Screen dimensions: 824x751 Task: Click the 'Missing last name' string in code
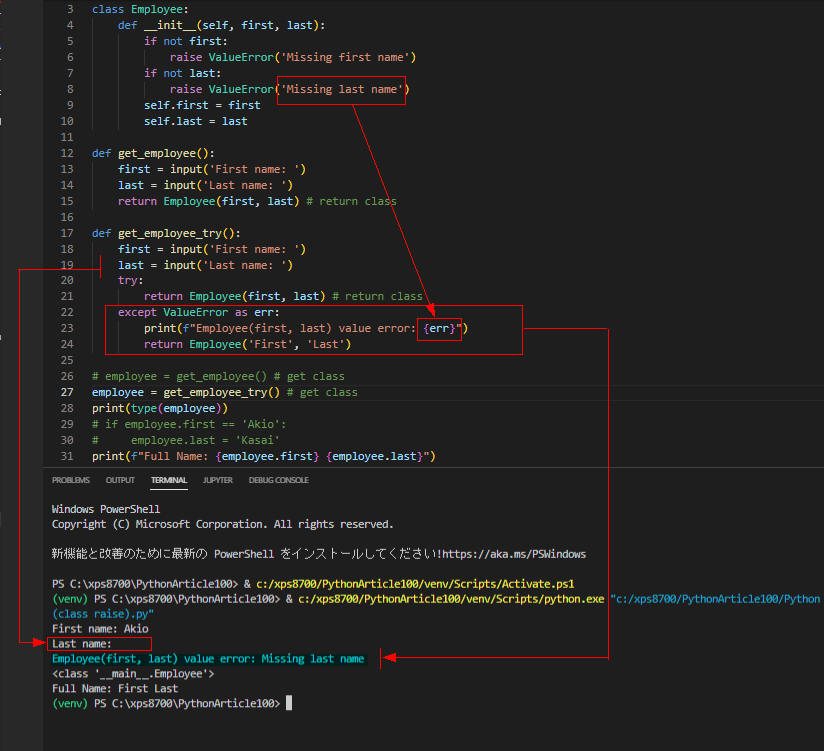(x=342, y=89)
